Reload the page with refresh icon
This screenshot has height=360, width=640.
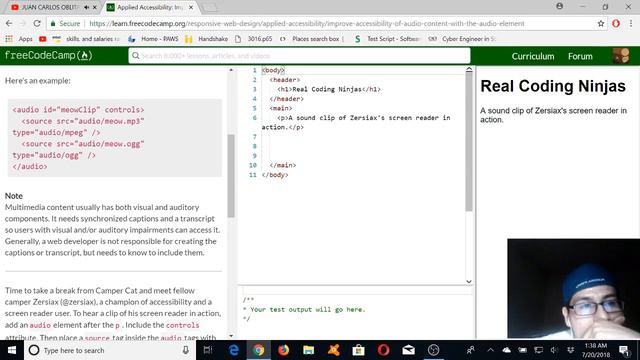coord(37,24)
